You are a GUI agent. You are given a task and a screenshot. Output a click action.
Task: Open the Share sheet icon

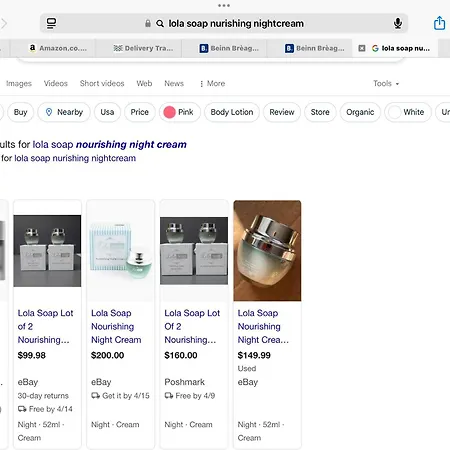point(439,23)
